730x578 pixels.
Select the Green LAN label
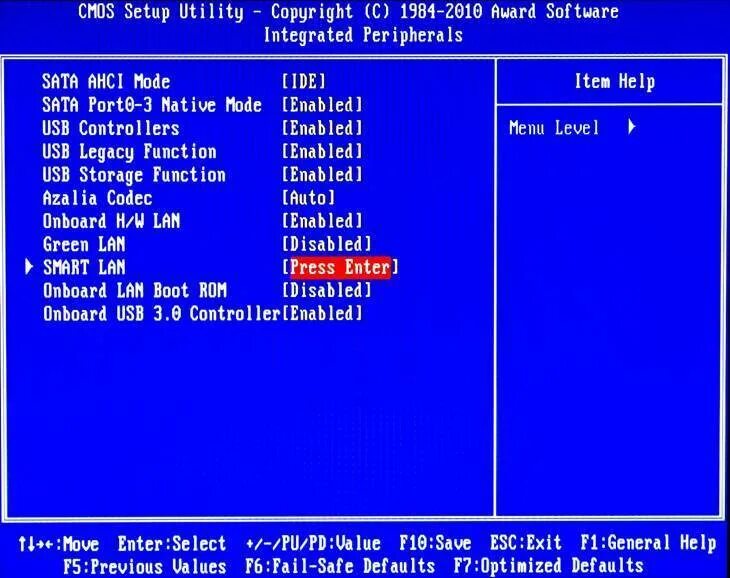pos(84,244)
